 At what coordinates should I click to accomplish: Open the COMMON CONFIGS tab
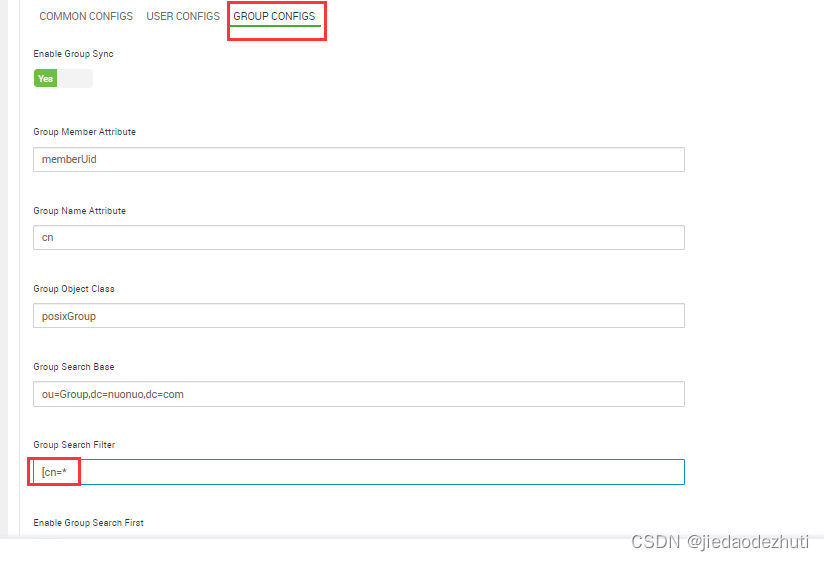[x=86, y=16]
